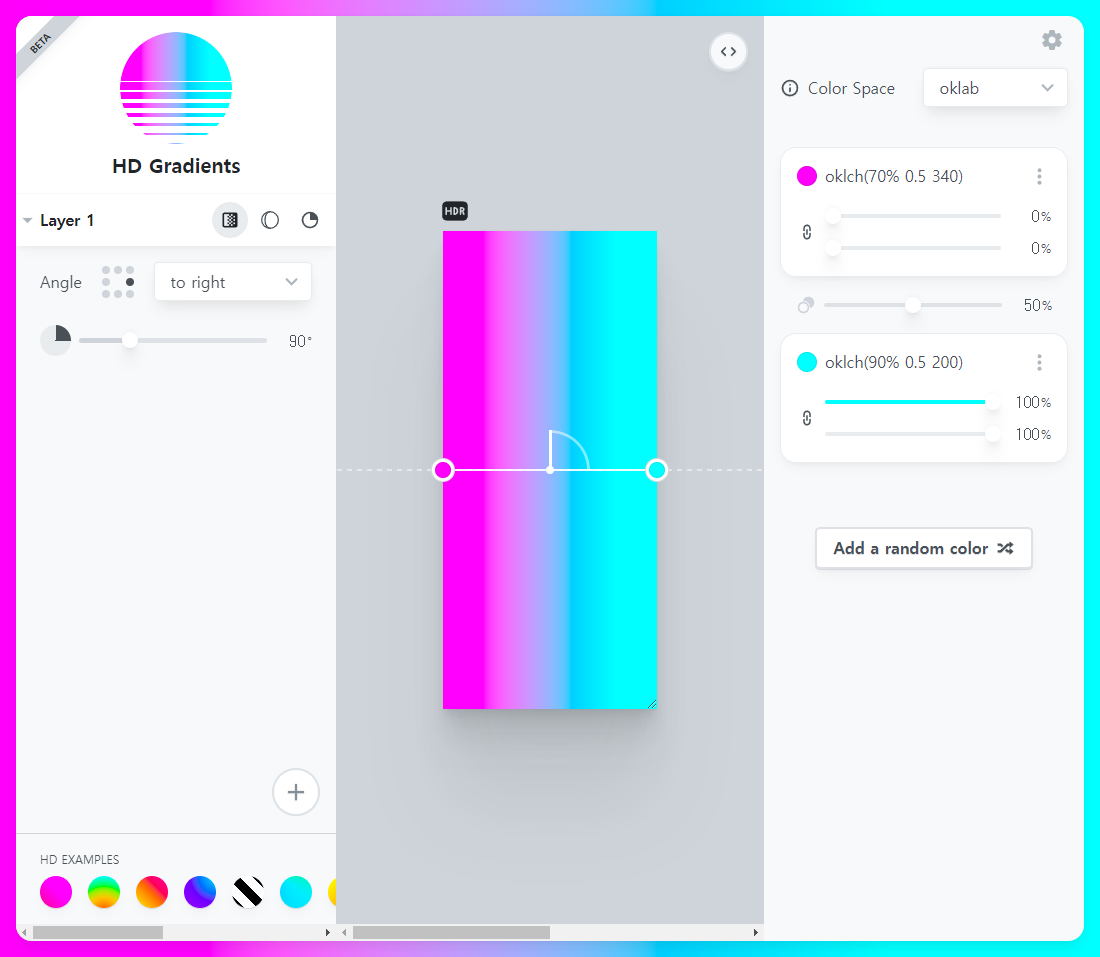The image size is (1100, 957).
Task: Click magenta start handle on gradient preview
Action: coord(443,469)
